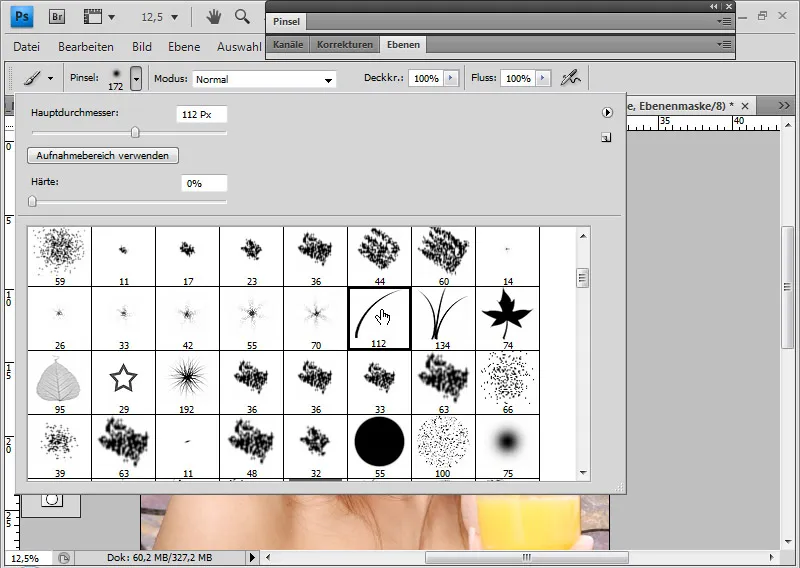This screenshot has height=568, width=800.
Task: Select the Hand tool in top bar
Action: coord(213,17)
